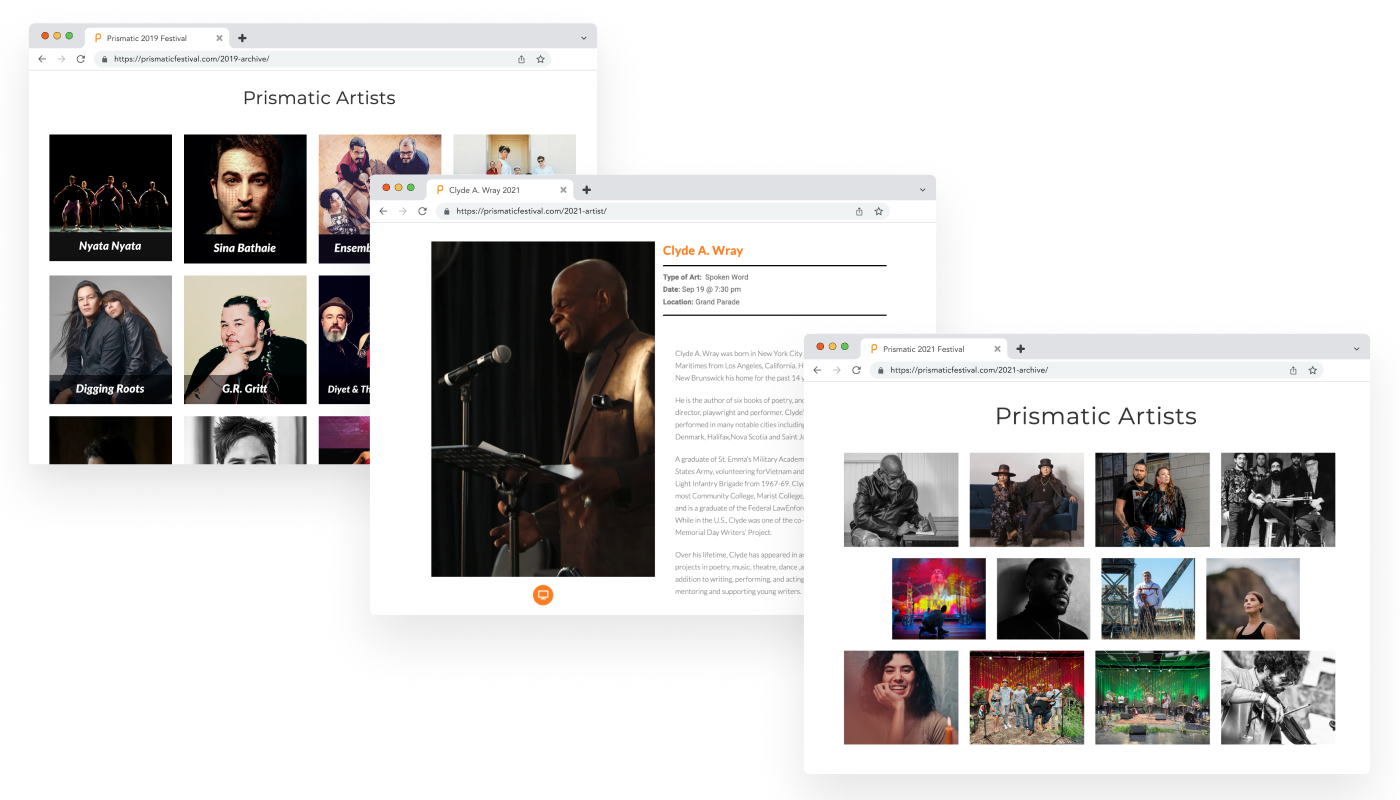Select the Prismatic 2019 Festival tab

157,38
